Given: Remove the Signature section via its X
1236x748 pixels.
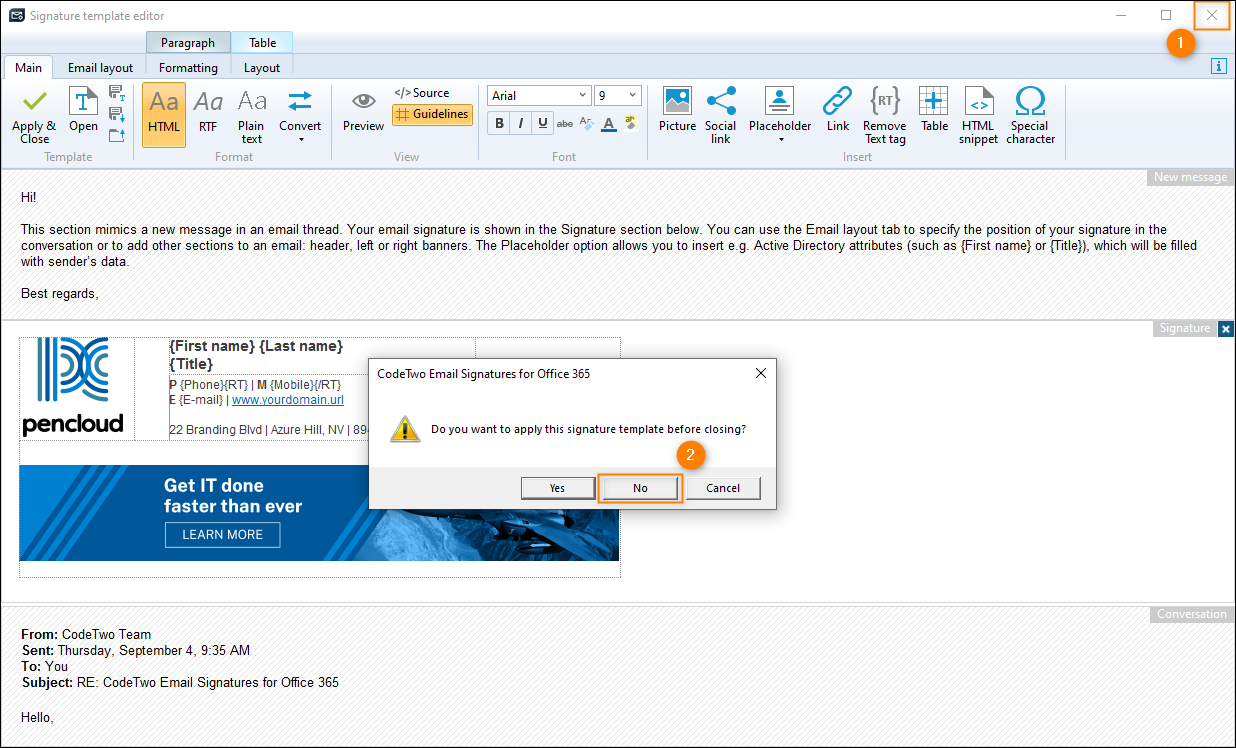Looking at the screenshot, I should point(1225,328).
